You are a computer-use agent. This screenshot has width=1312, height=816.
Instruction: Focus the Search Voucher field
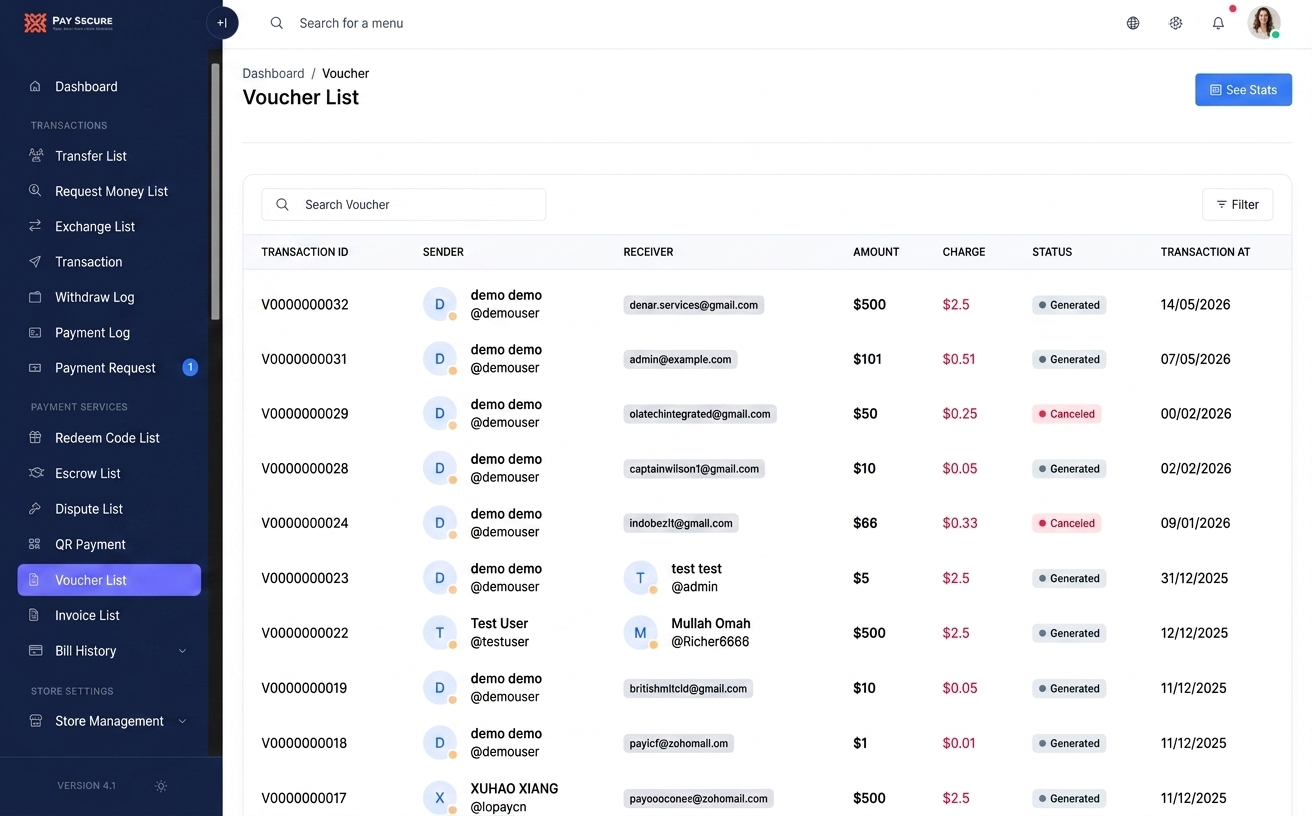(404, 205)
